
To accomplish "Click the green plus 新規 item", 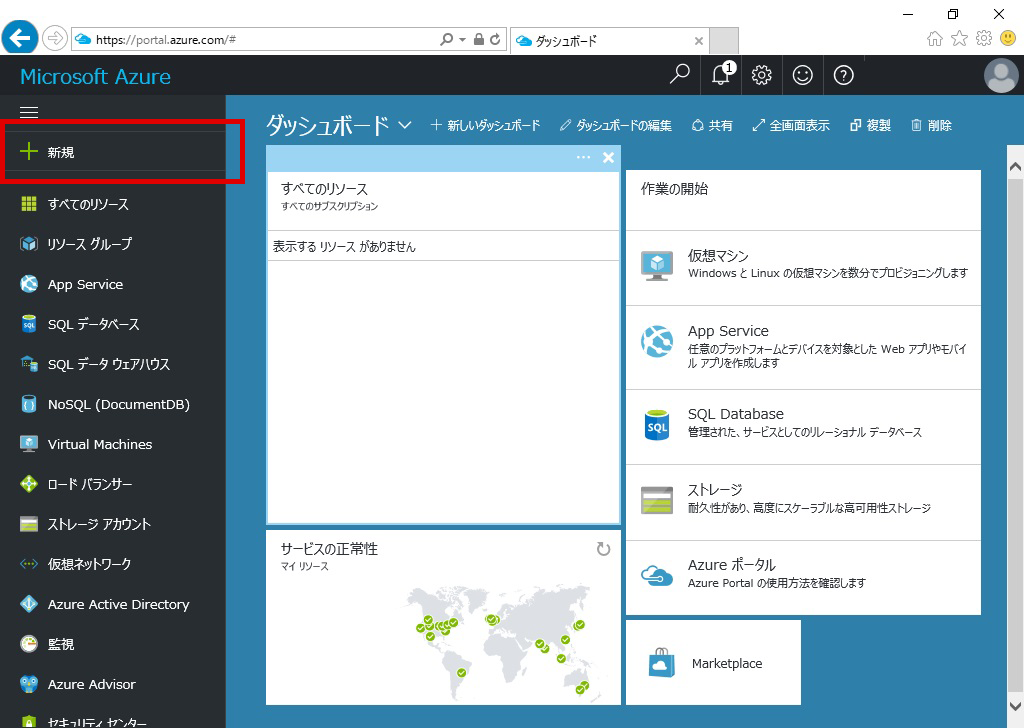I will click(114, 152).
